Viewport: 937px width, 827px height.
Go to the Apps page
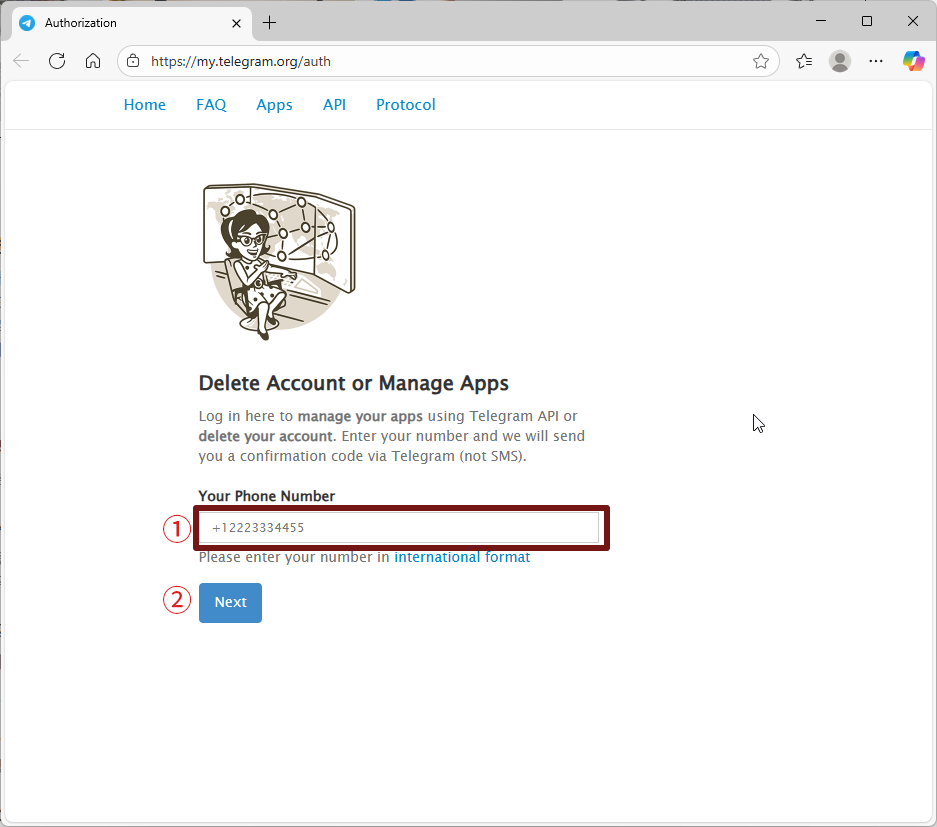coord(274,105)
